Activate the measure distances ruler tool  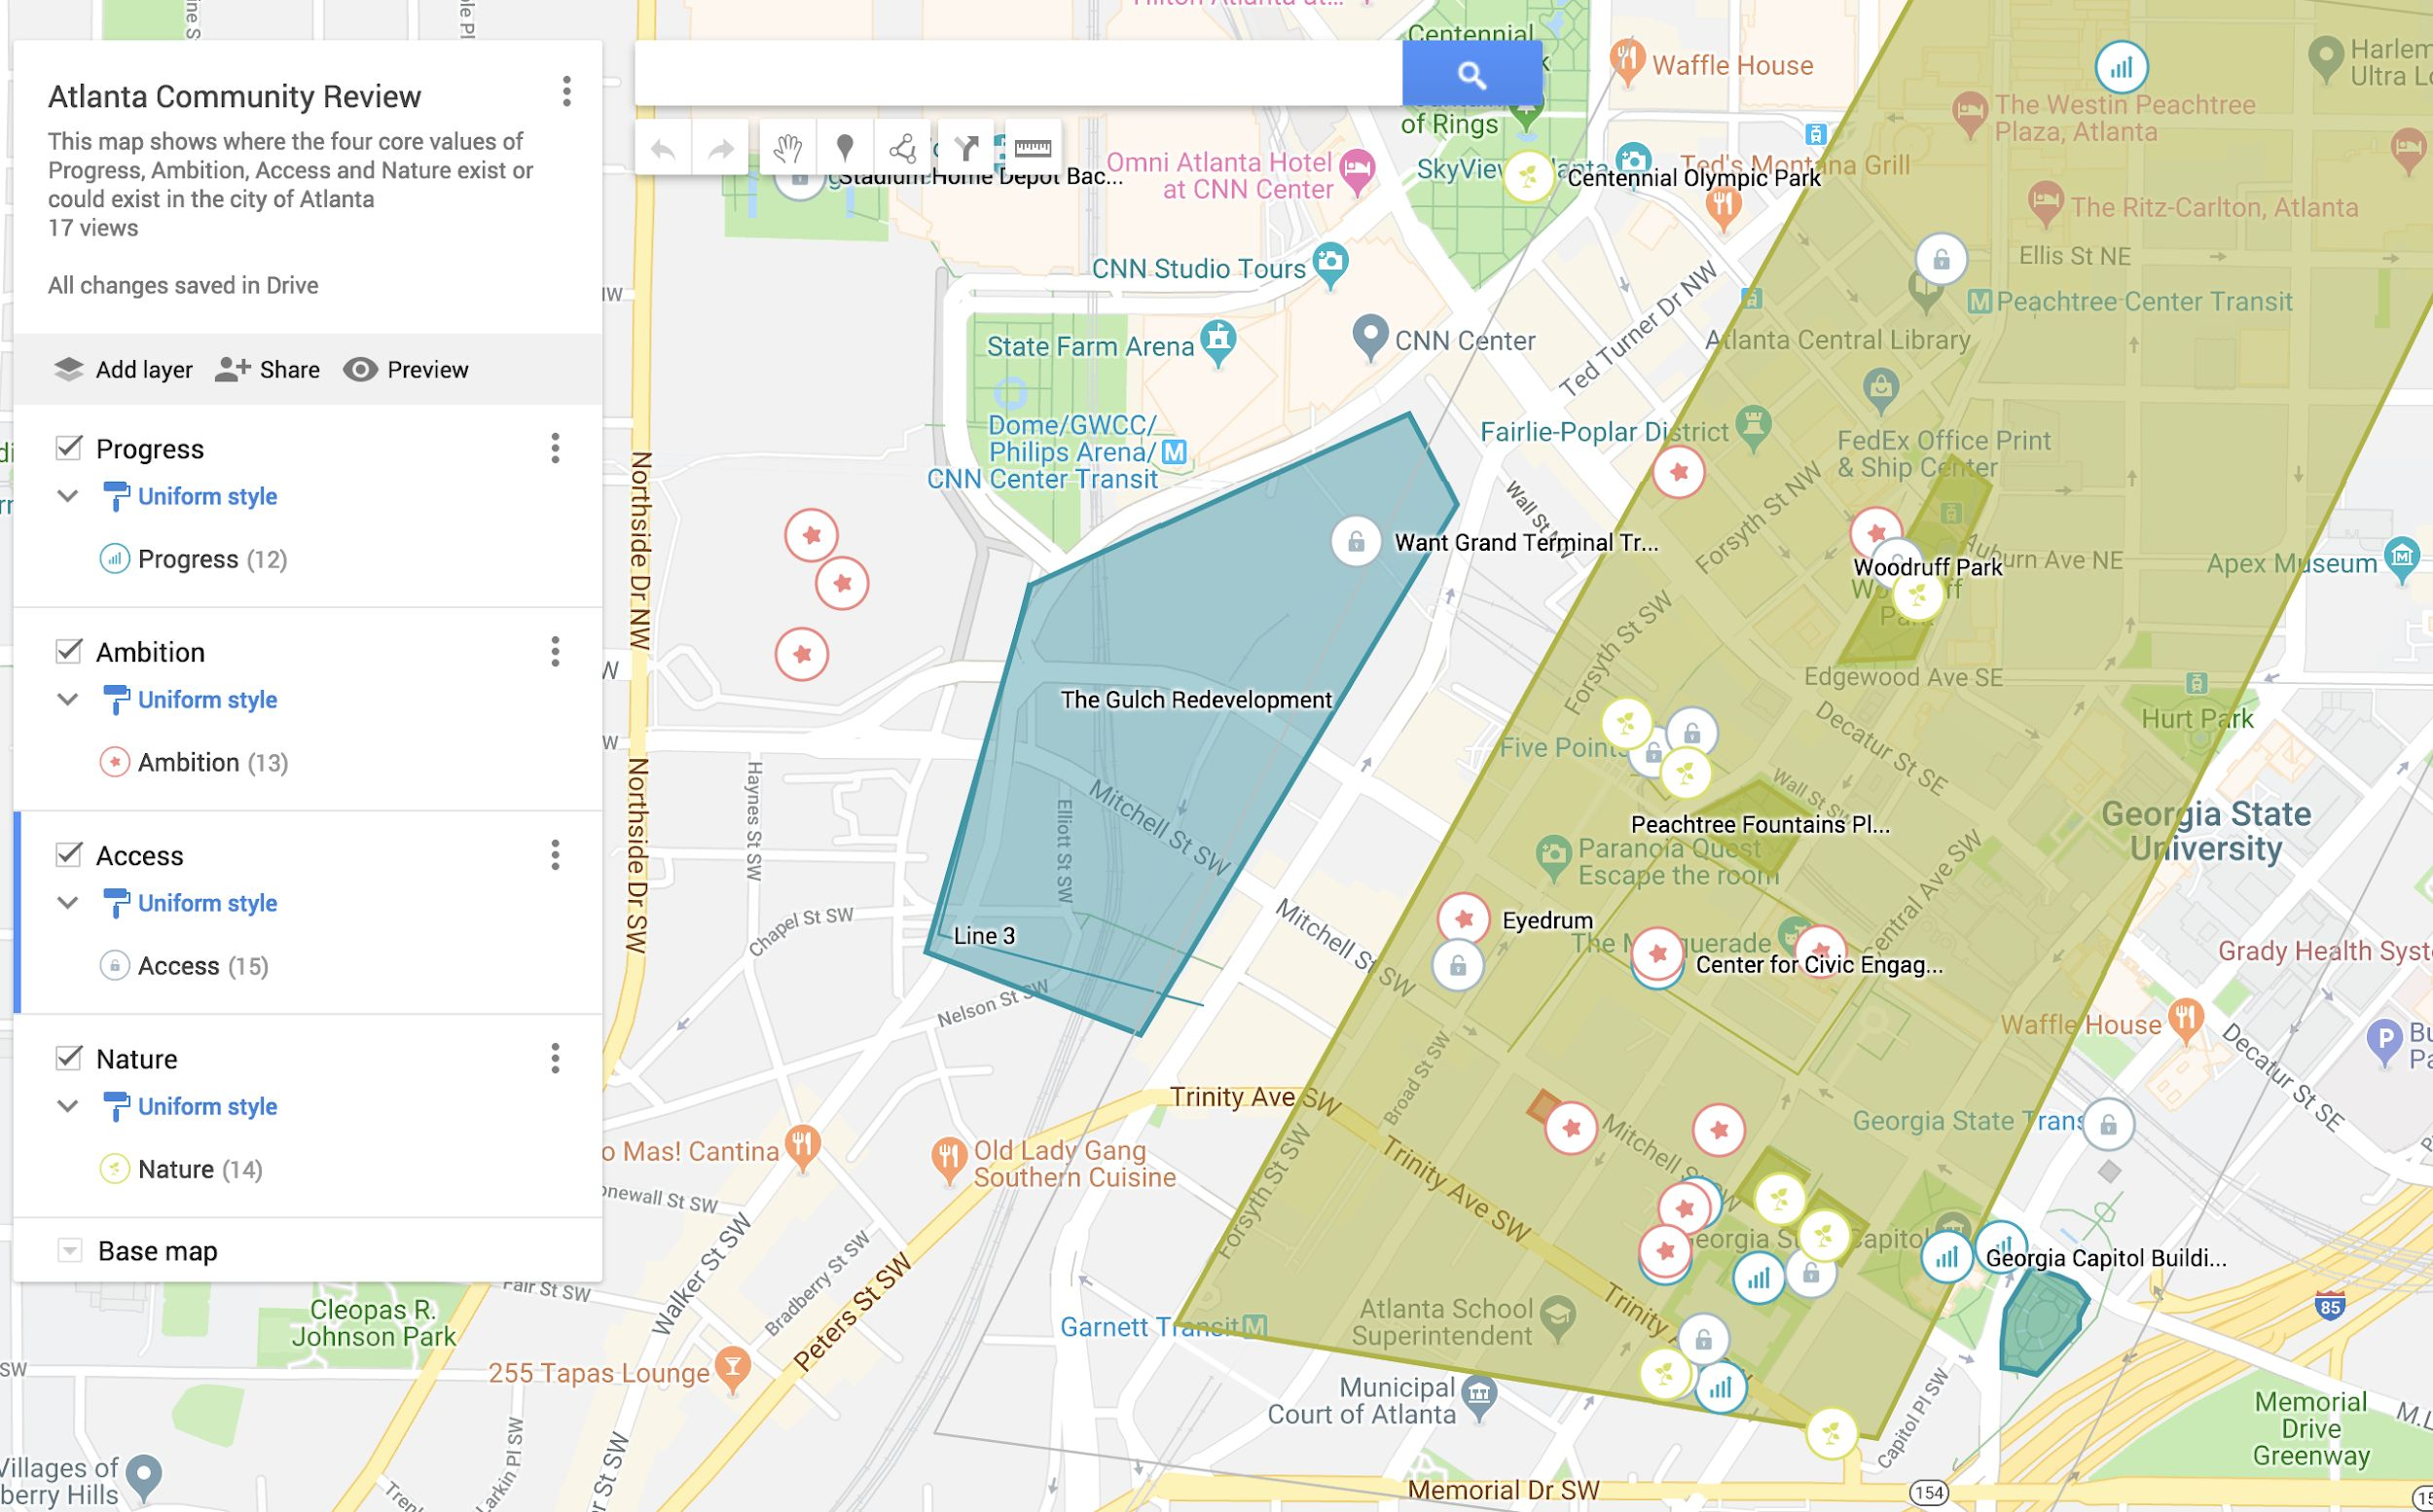tap(1032, 149)
